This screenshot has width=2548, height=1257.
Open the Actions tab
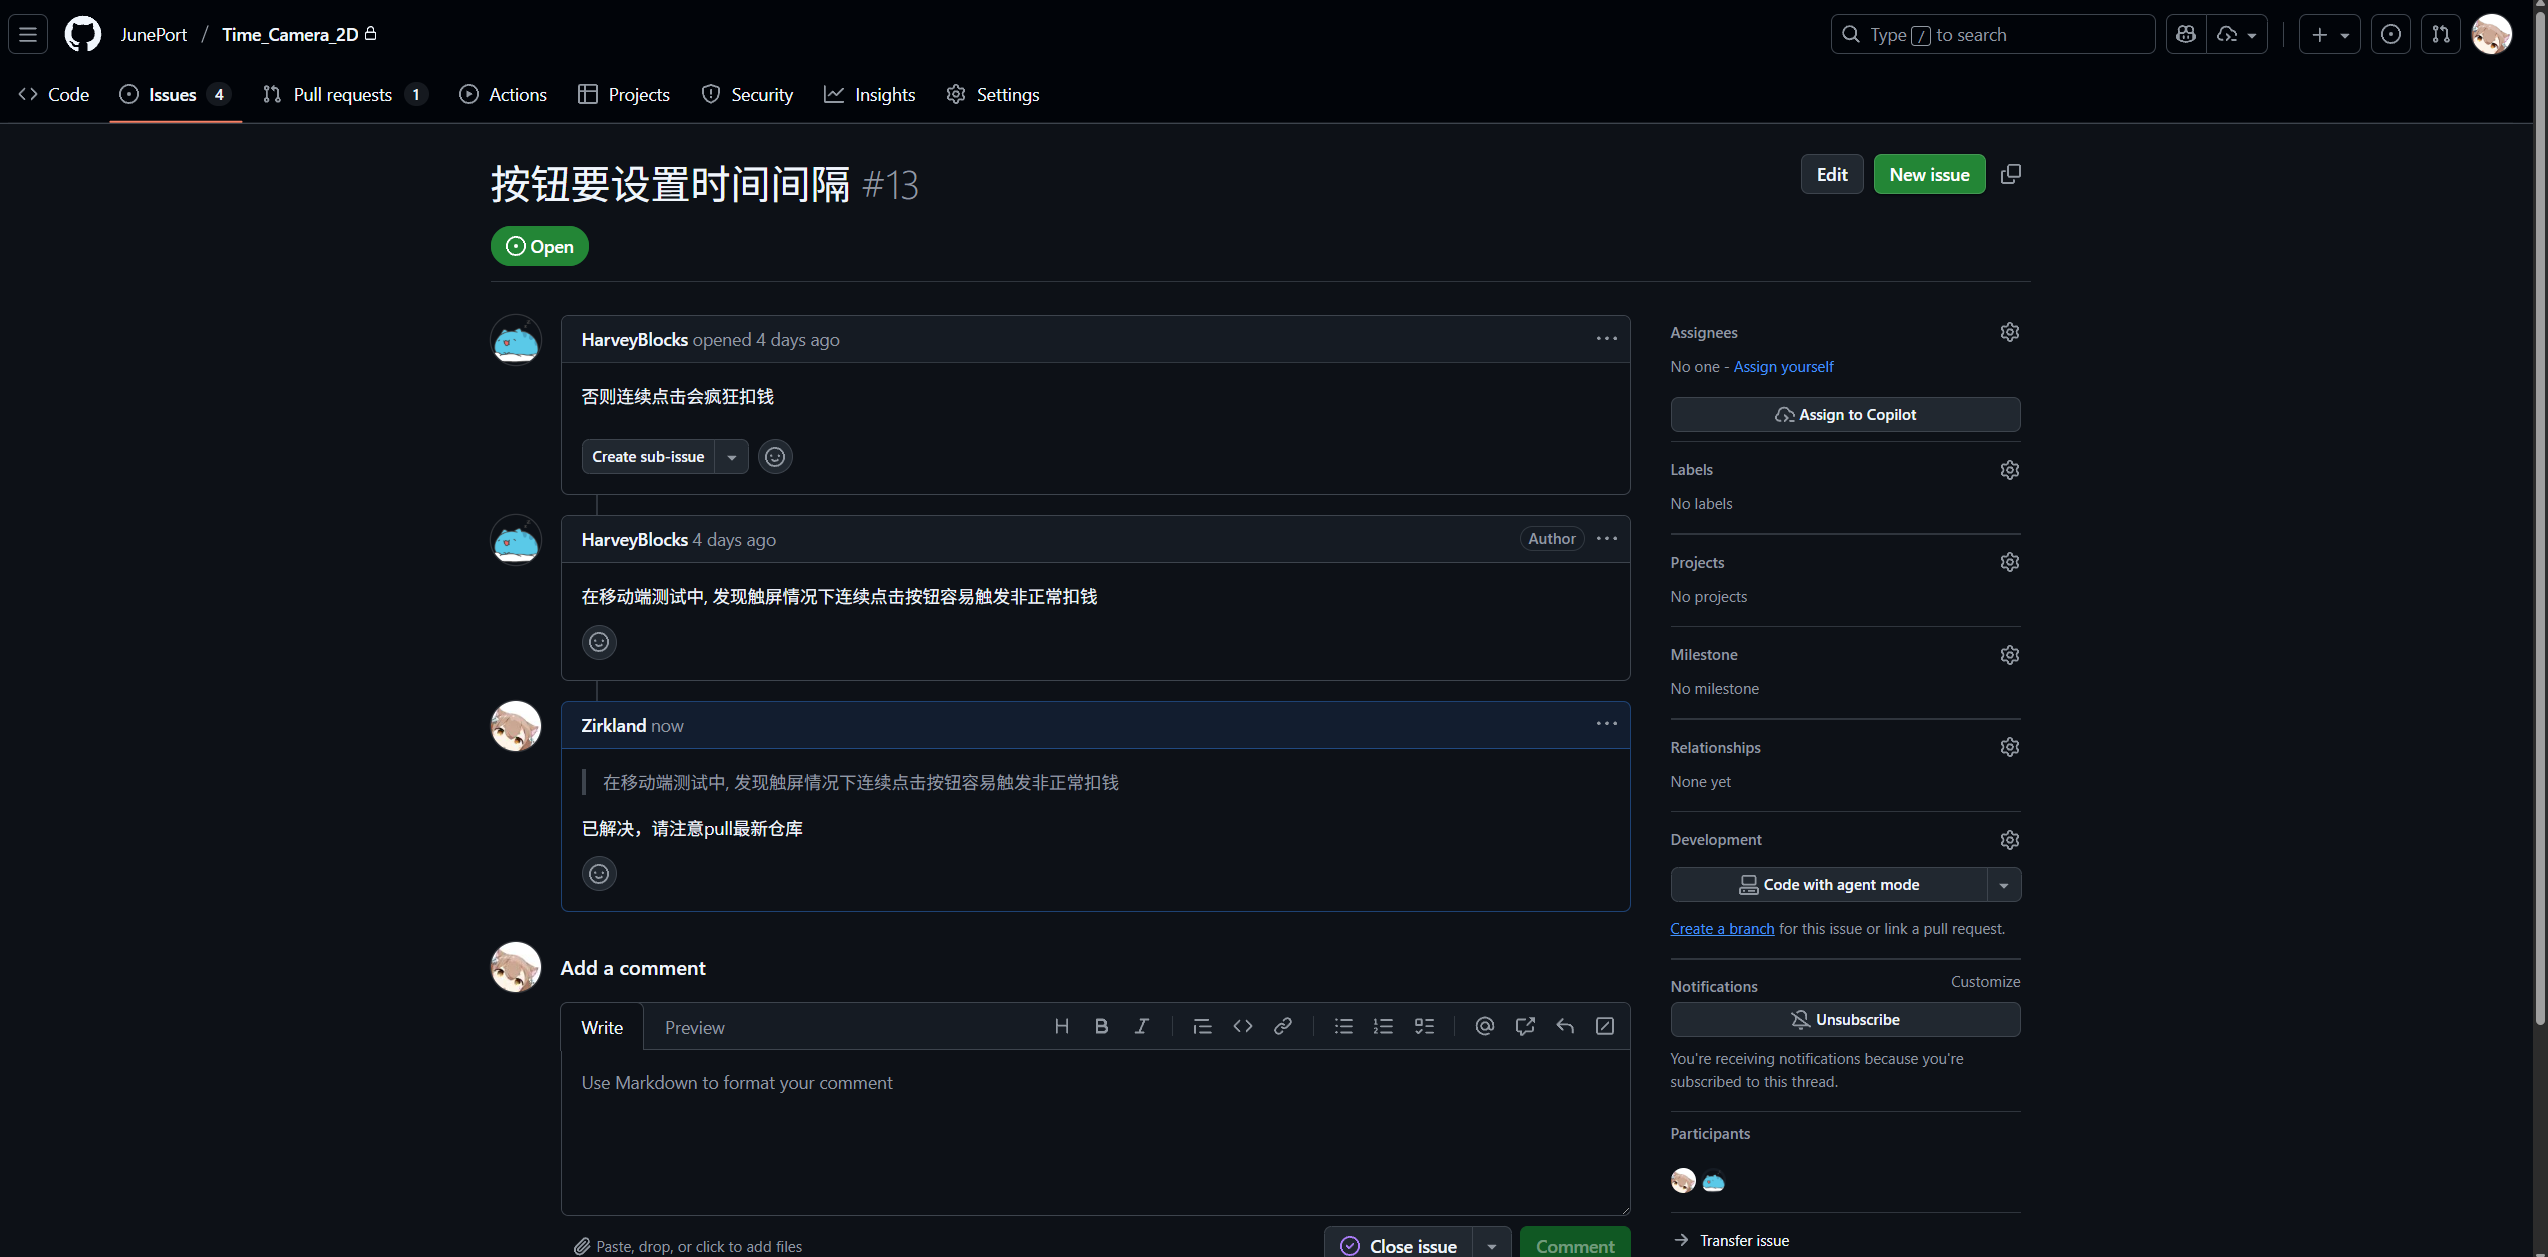click(x=503, y=94)
